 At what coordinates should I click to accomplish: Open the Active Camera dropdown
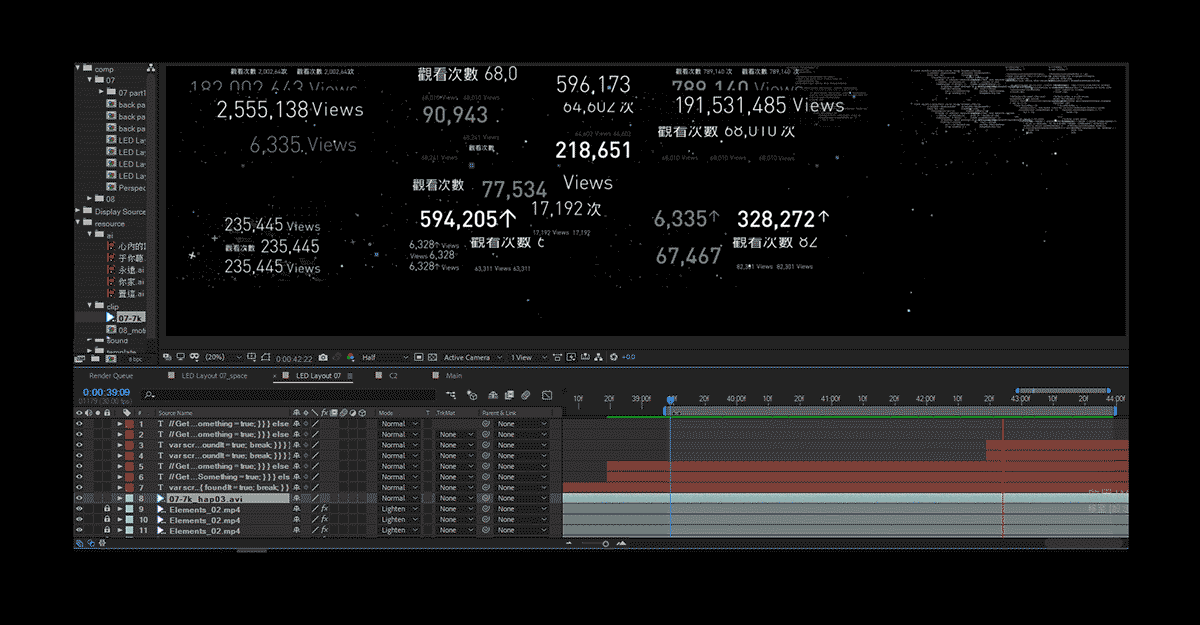point(474,357)
